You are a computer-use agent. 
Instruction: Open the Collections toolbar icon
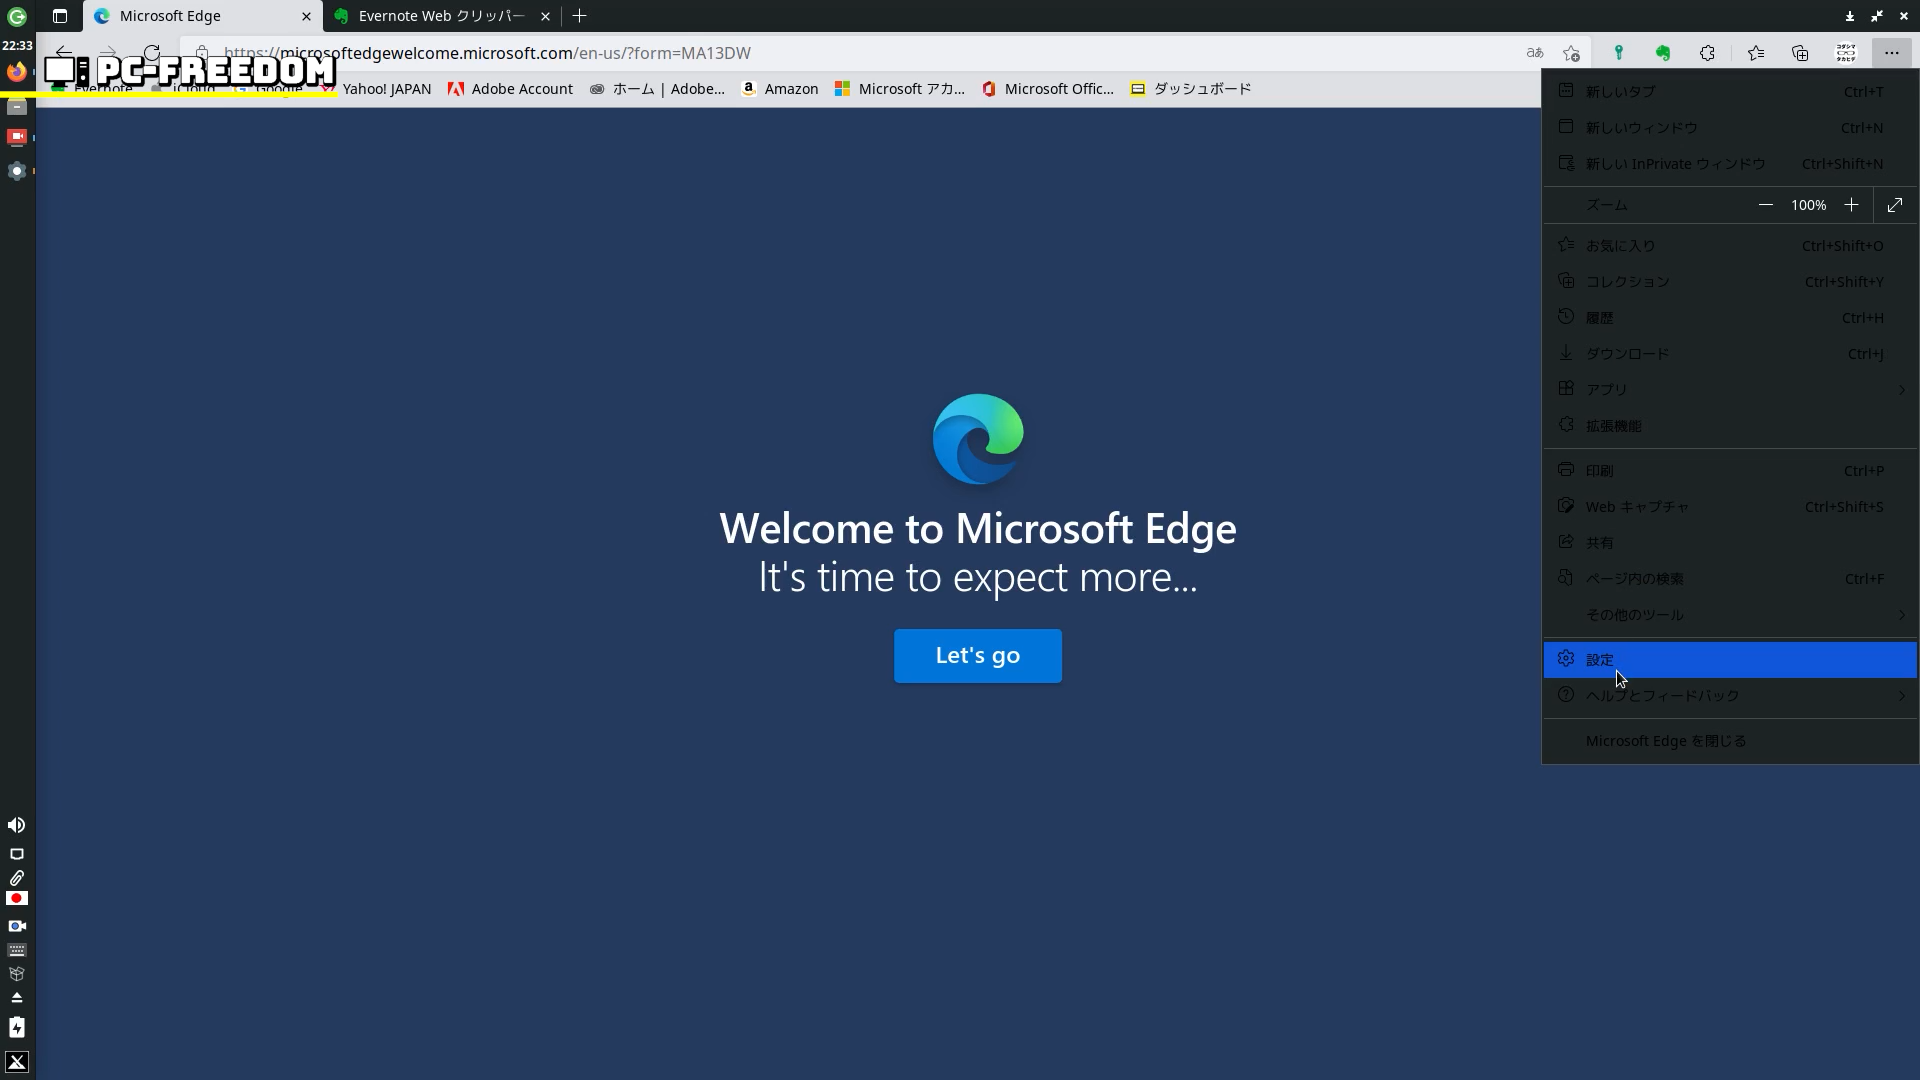(1800, 53)
